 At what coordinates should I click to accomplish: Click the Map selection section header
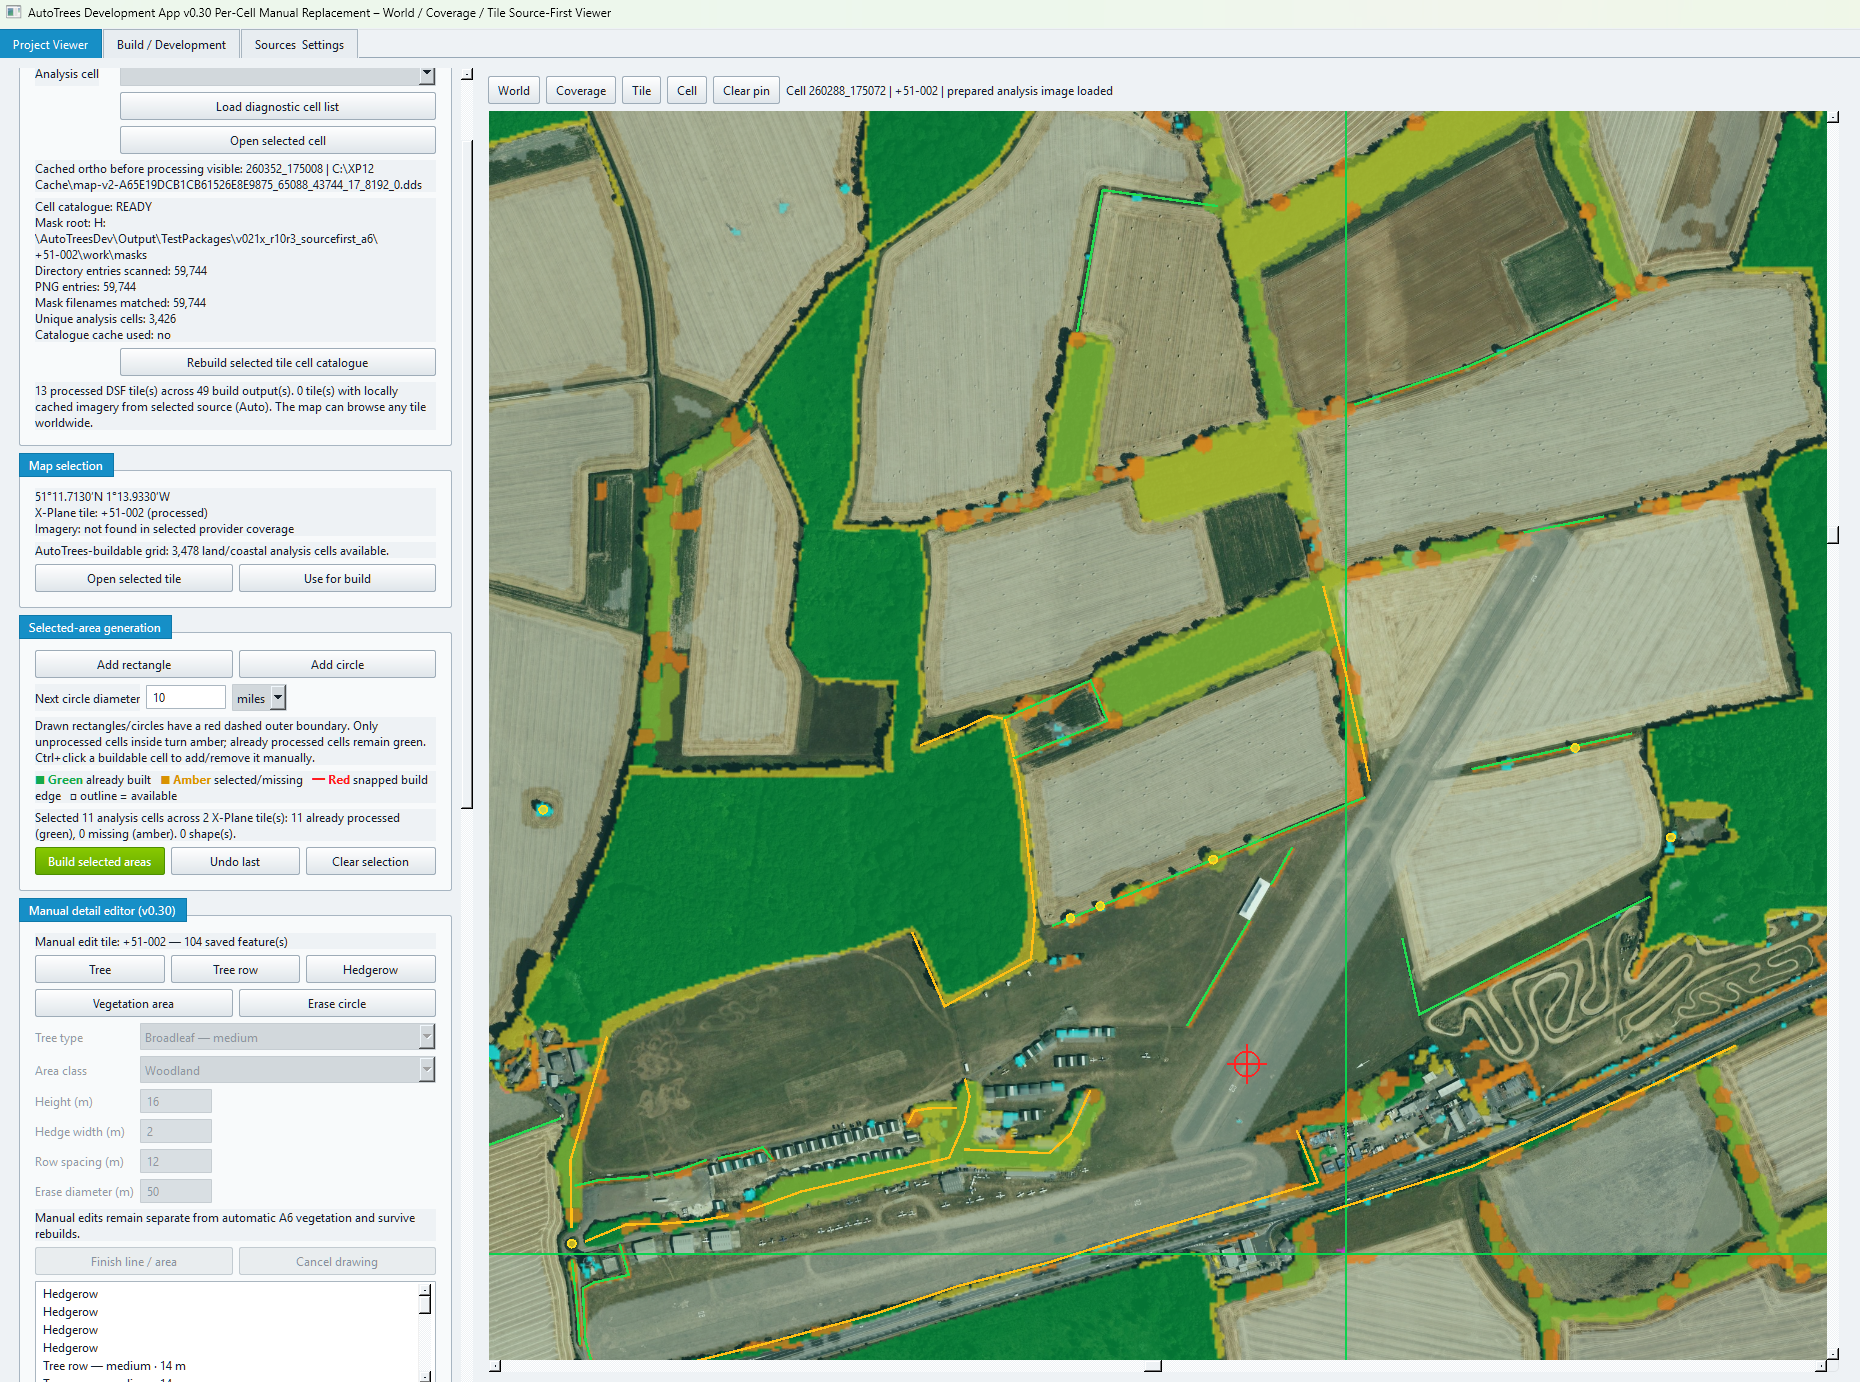[x=66, y=466]
